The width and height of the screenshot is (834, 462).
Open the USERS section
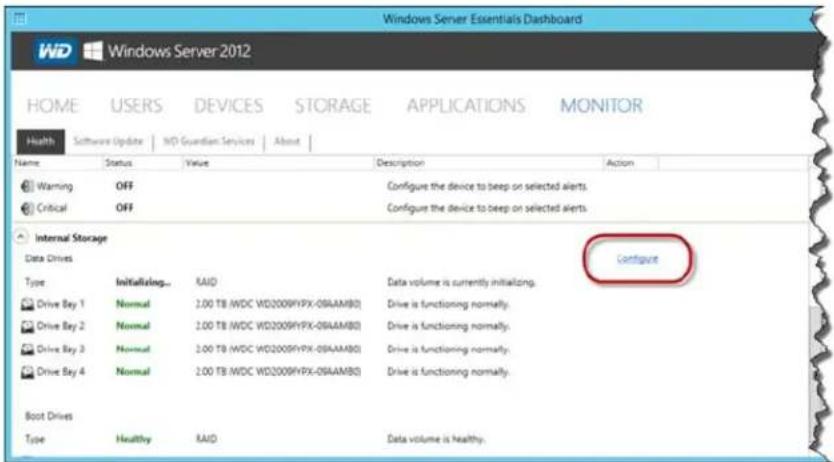click(136, 105)
